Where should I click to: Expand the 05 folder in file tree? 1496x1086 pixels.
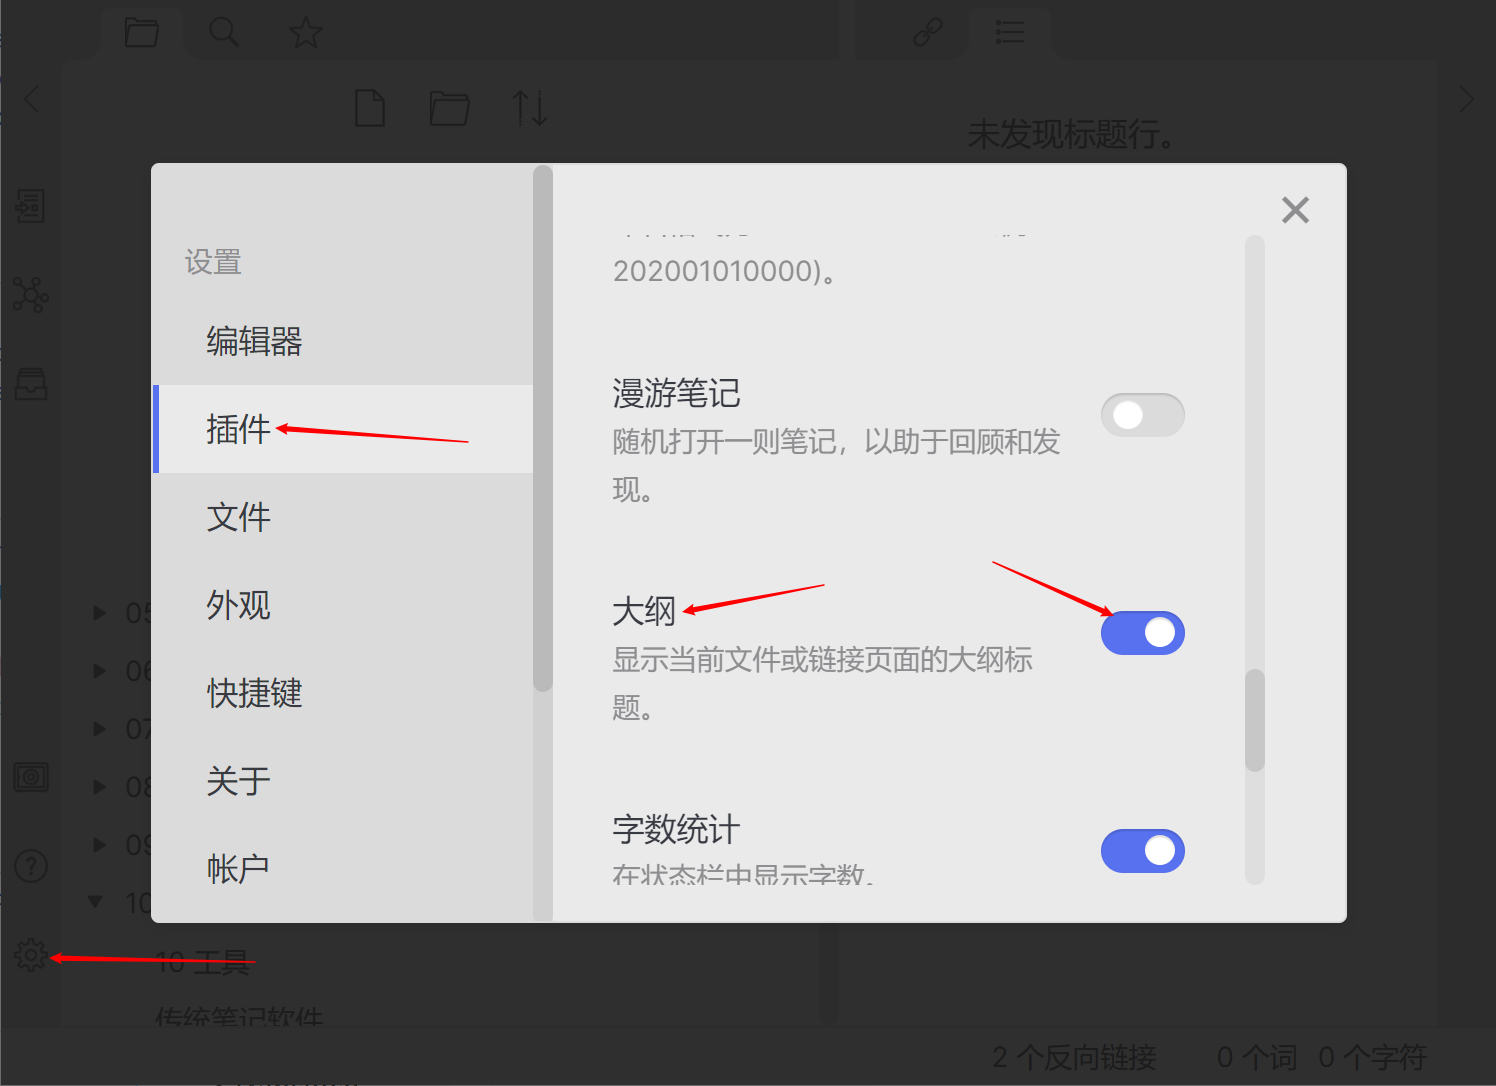coord(99,612)
